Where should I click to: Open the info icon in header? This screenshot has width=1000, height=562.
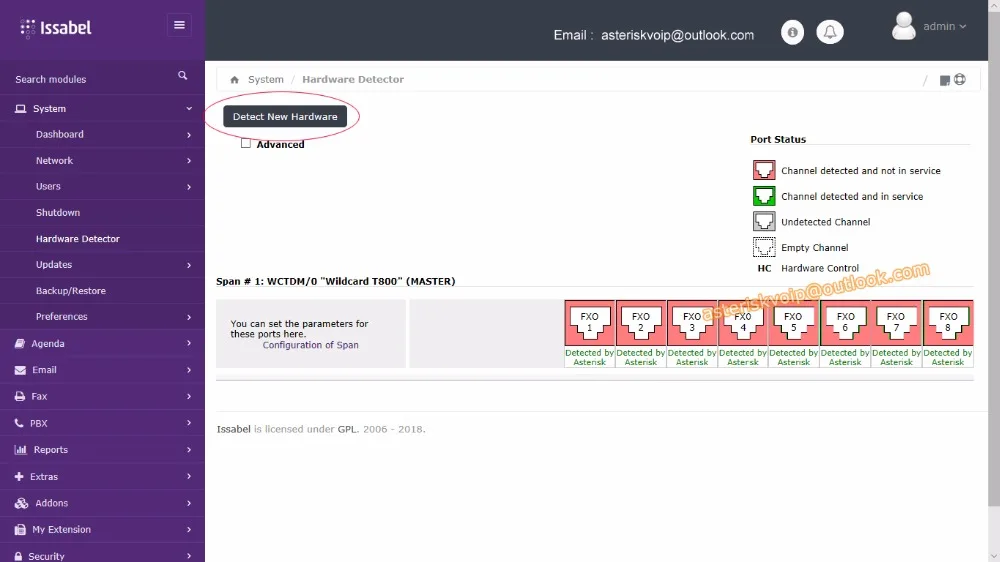point(792,32)
